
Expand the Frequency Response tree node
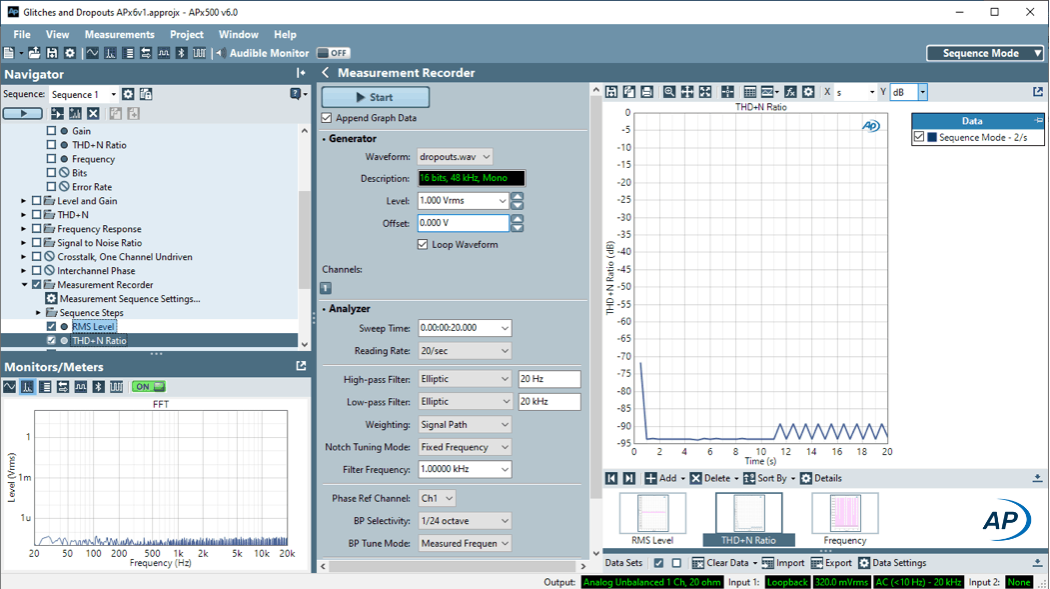(24, 229)
